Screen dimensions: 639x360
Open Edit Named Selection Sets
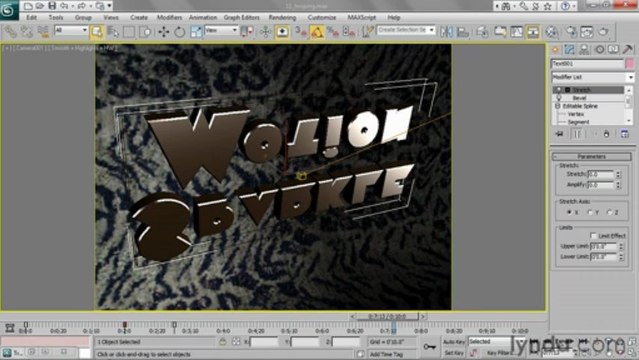pyautogui.click(x=368, y=32)
